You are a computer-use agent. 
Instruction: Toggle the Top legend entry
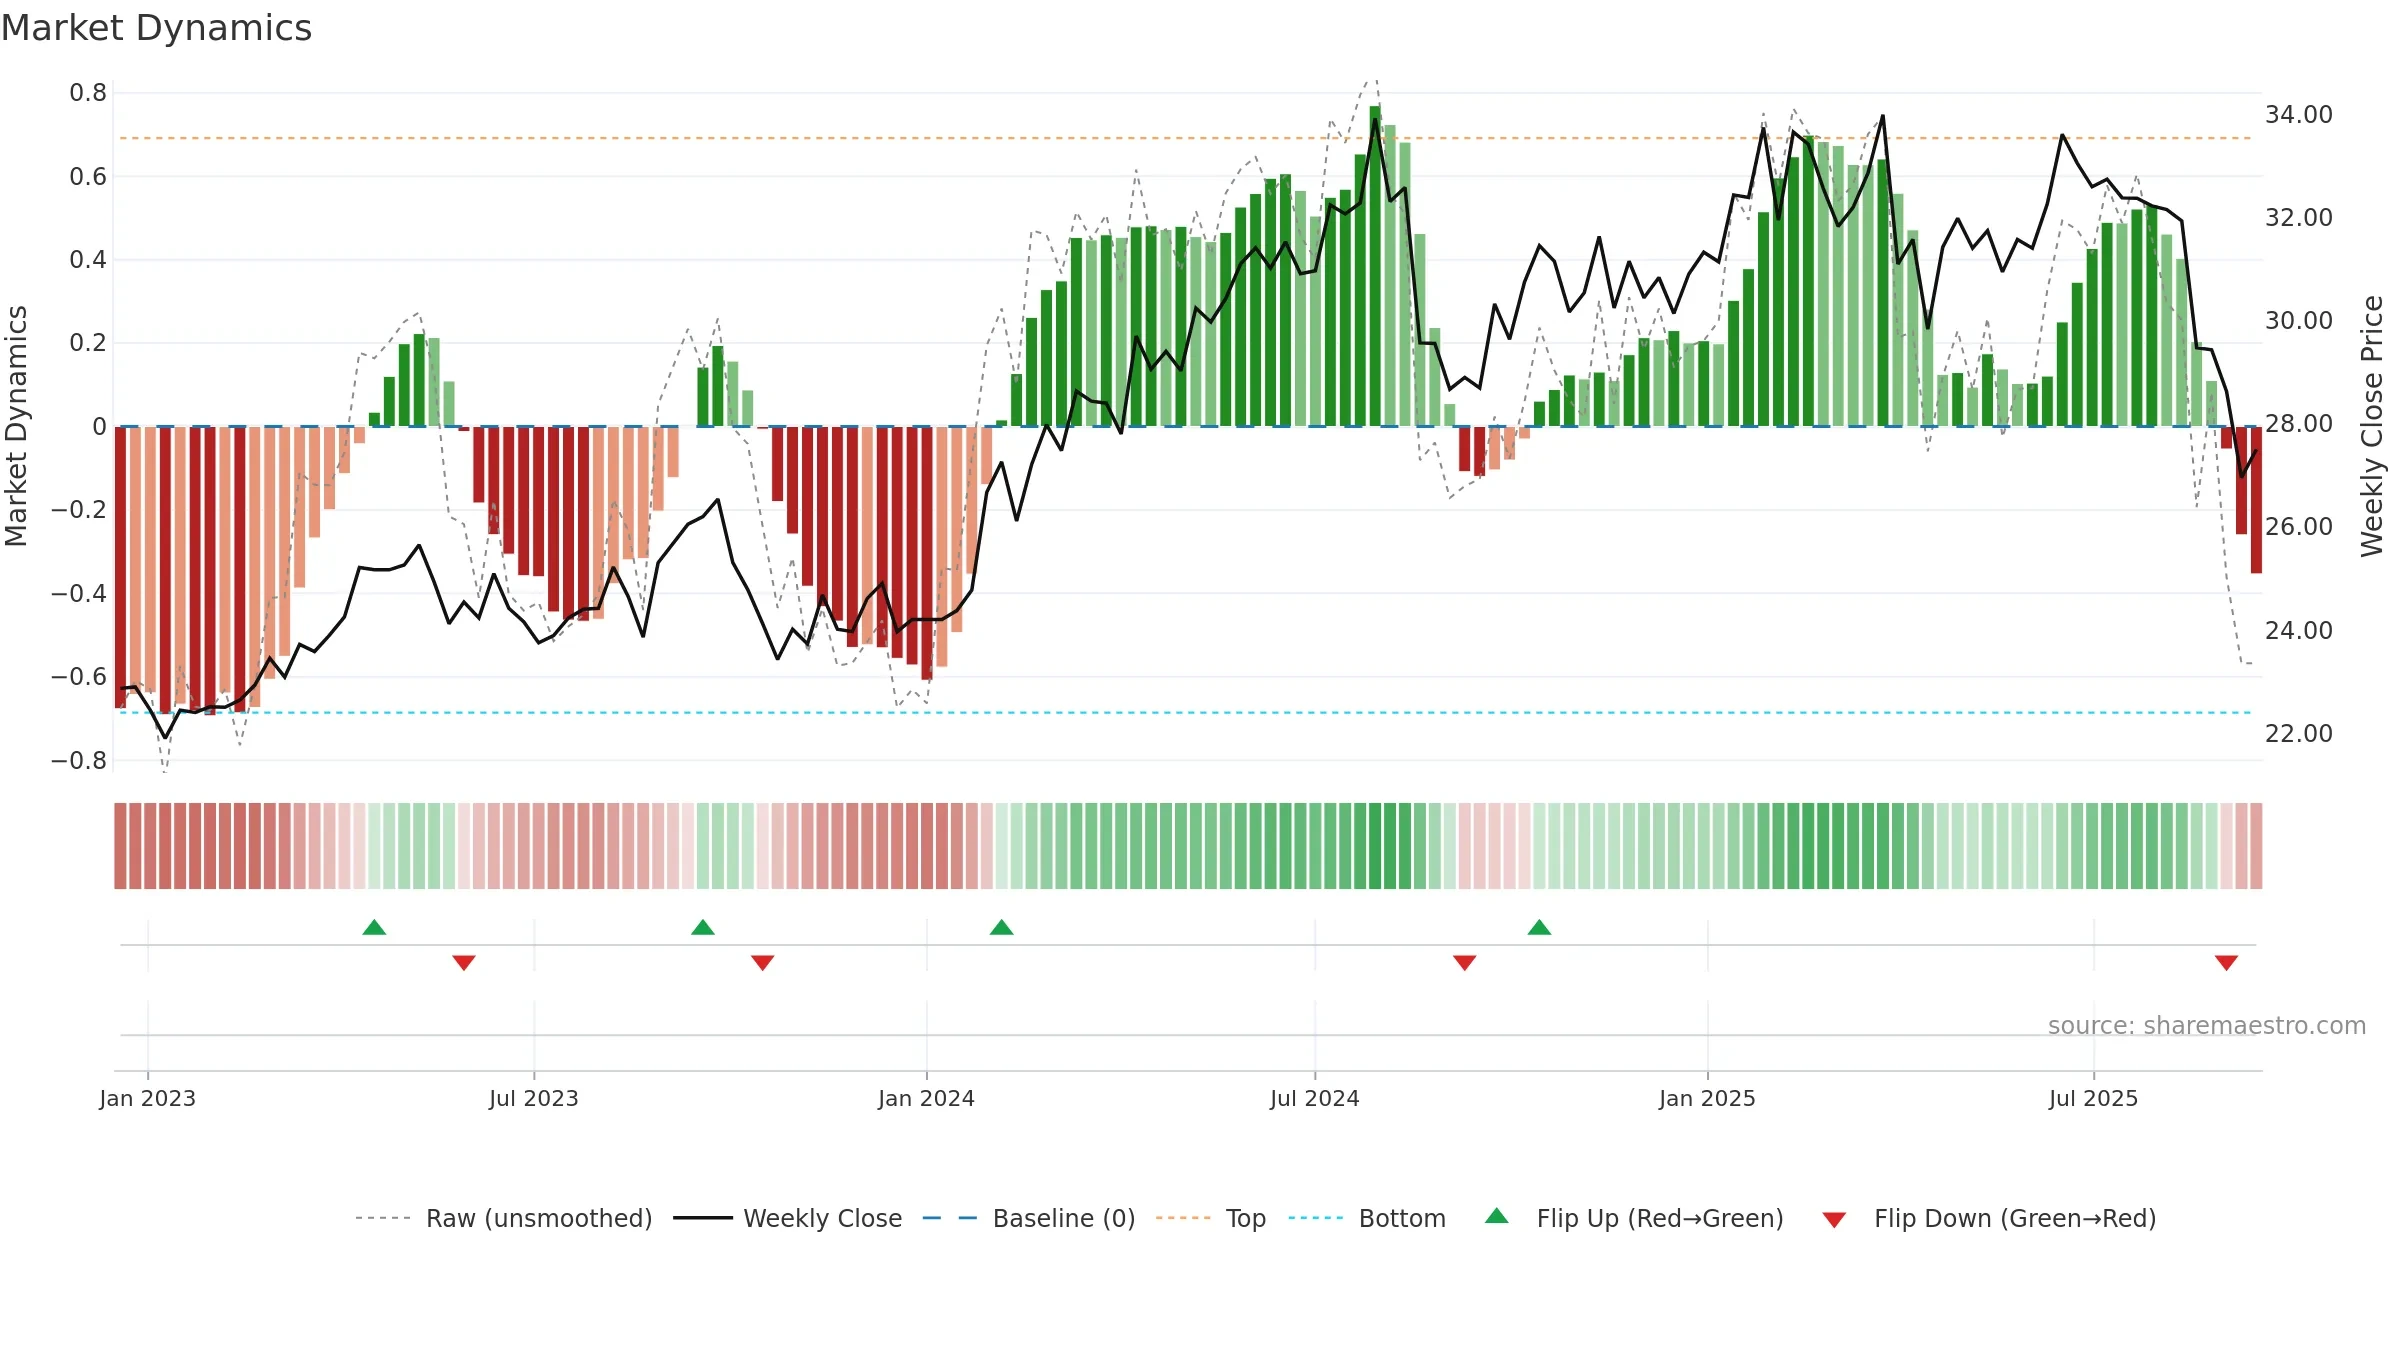point(1210,1218)
